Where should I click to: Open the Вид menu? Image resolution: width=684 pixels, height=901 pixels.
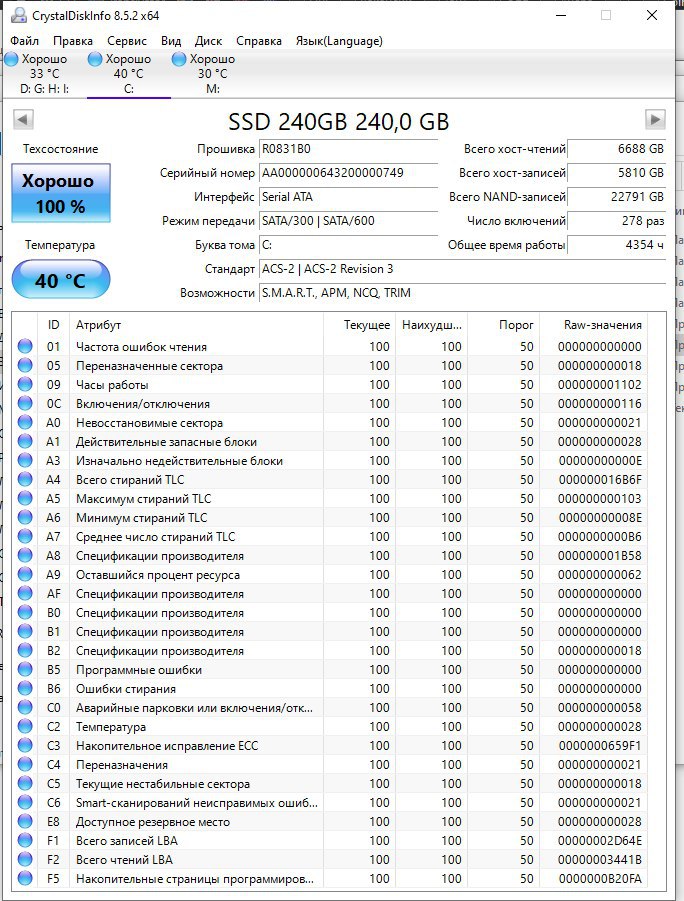(x=171, y=41)
